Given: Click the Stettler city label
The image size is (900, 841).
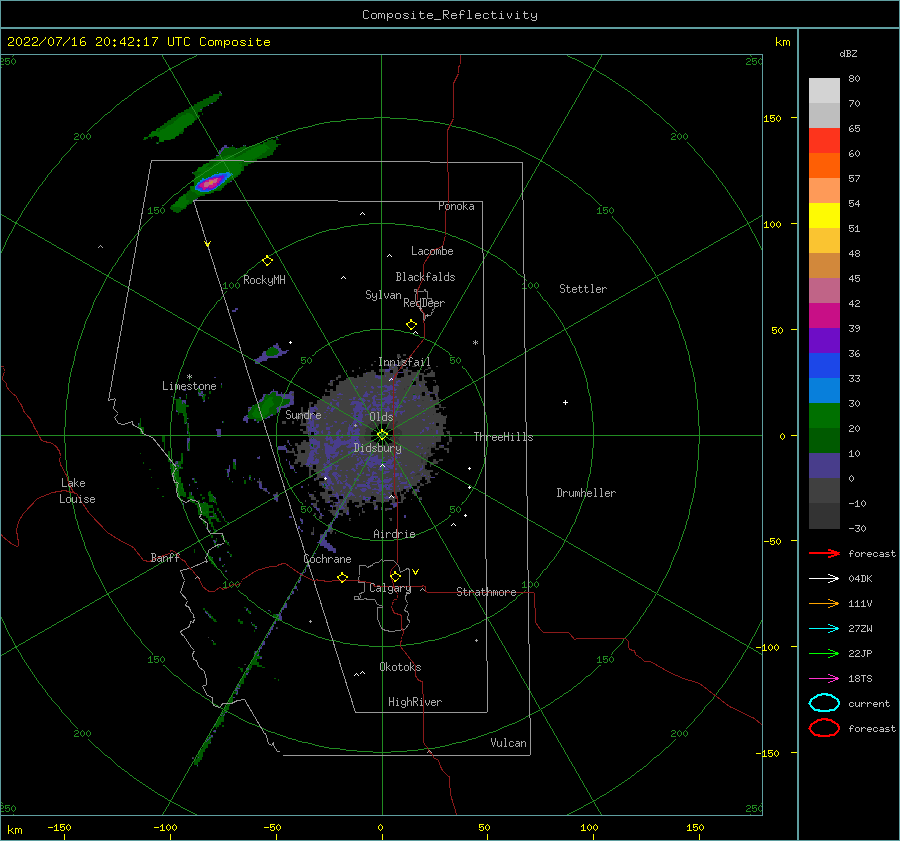Looking at the screenshot, I should click(x=583, y=289).
